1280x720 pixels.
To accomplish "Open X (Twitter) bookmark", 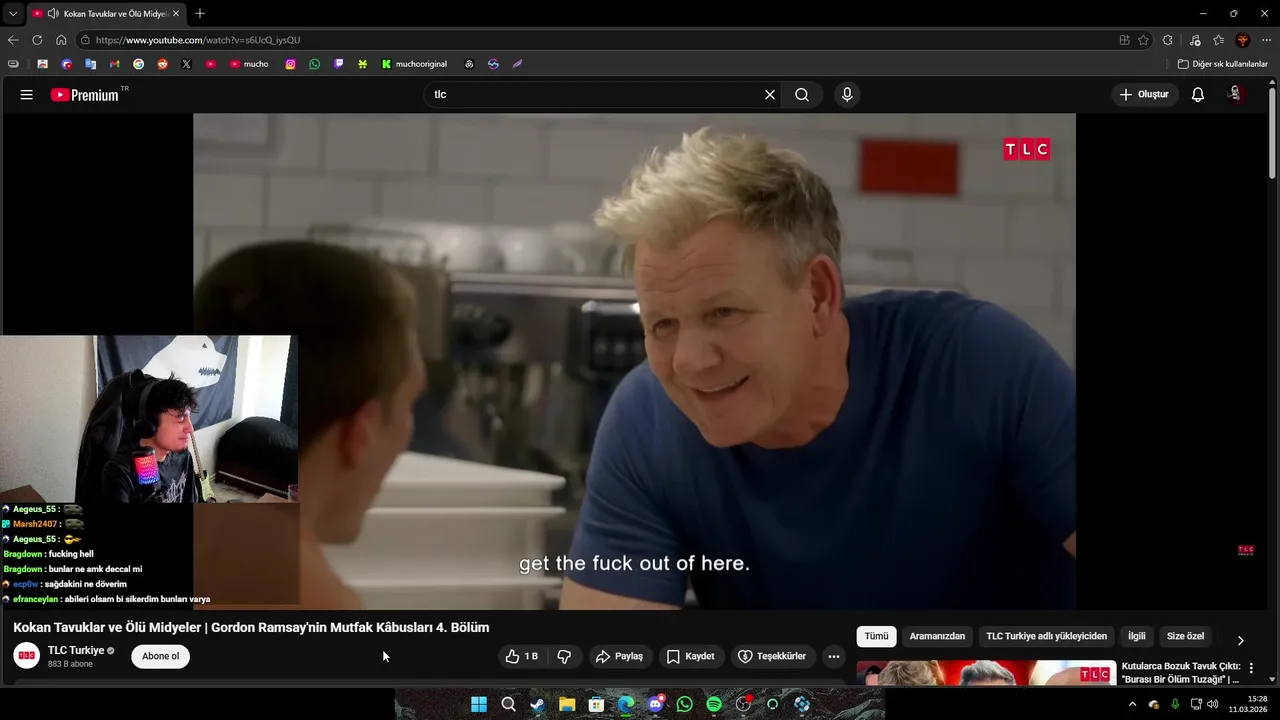I will click(x=186, y=64).
